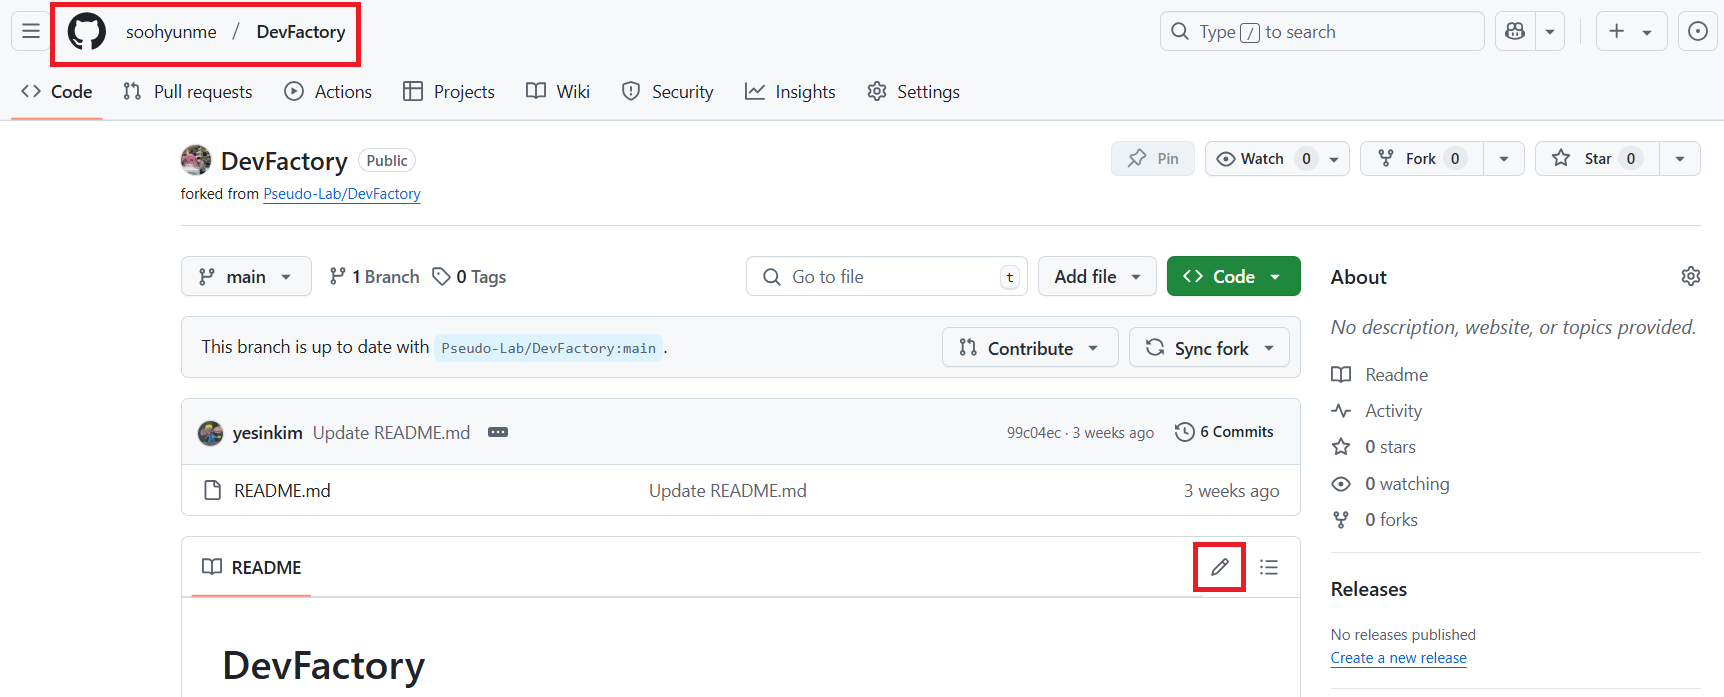Click the green Code button

click(1233, 277)
